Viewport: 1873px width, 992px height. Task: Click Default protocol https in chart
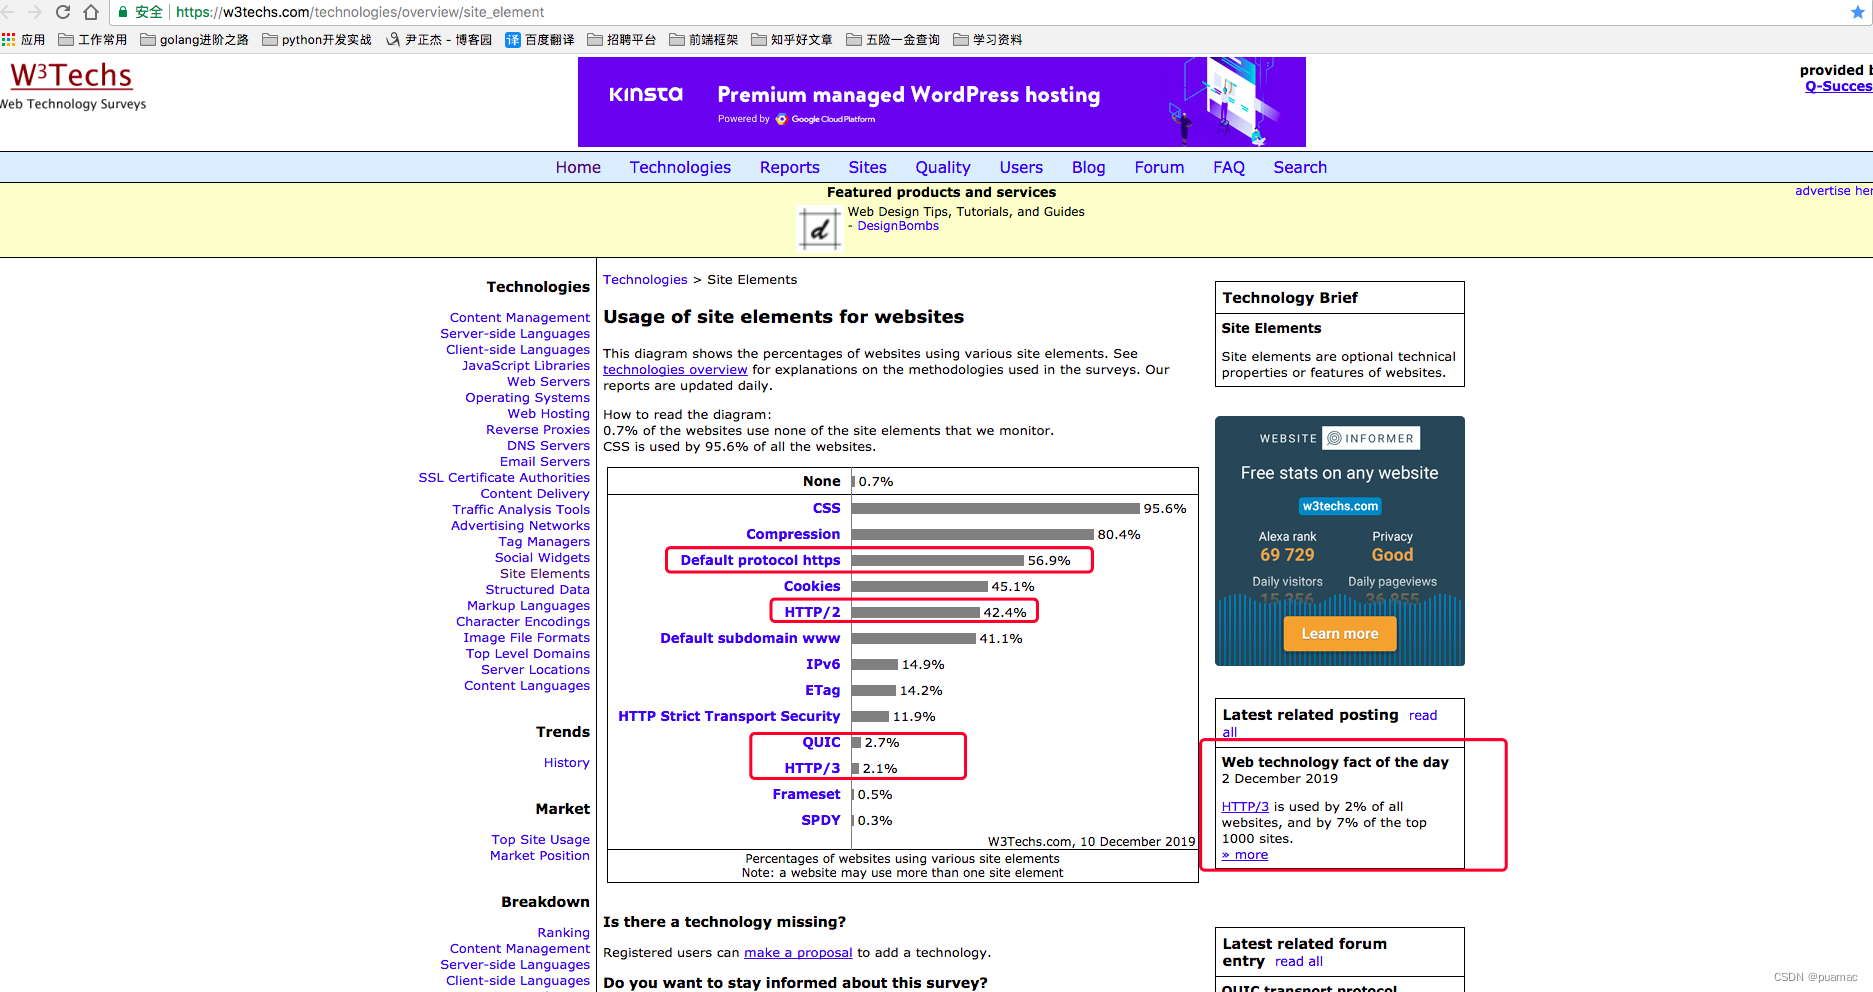click(x=760, y=560)
